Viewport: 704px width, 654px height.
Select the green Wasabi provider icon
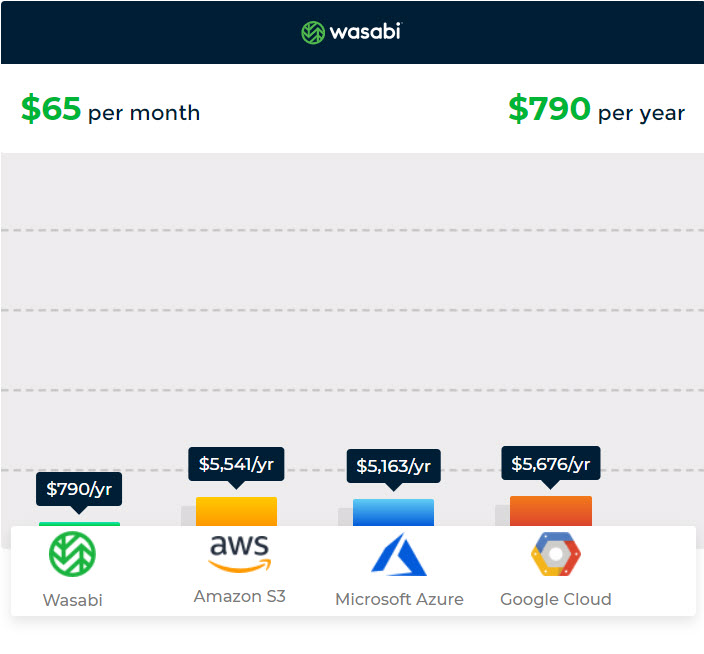click(x=72, y=554)
